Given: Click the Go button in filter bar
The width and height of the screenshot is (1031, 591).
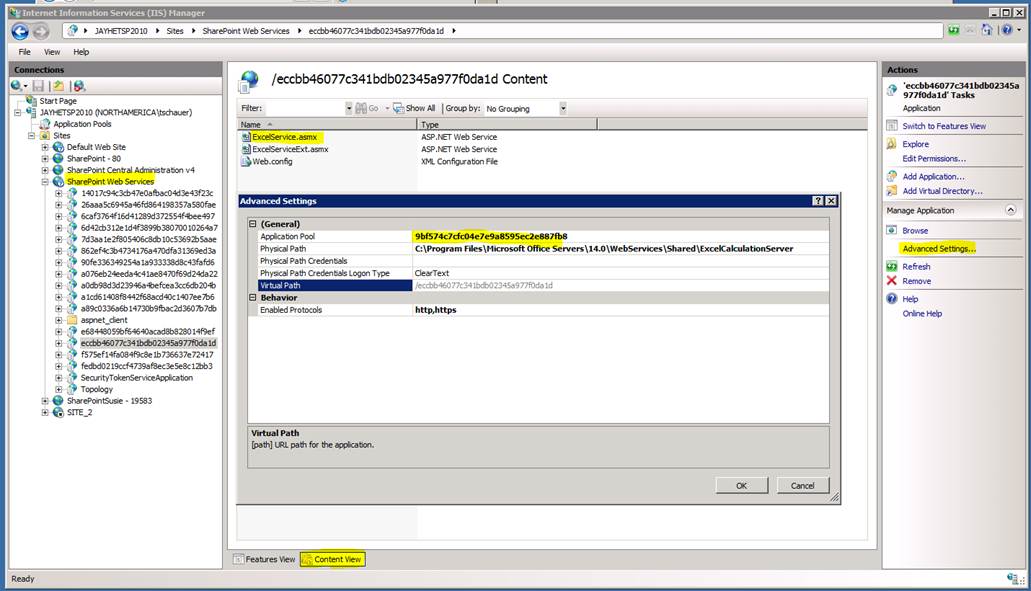Looking at the screenshot, I should click(368, 108).
